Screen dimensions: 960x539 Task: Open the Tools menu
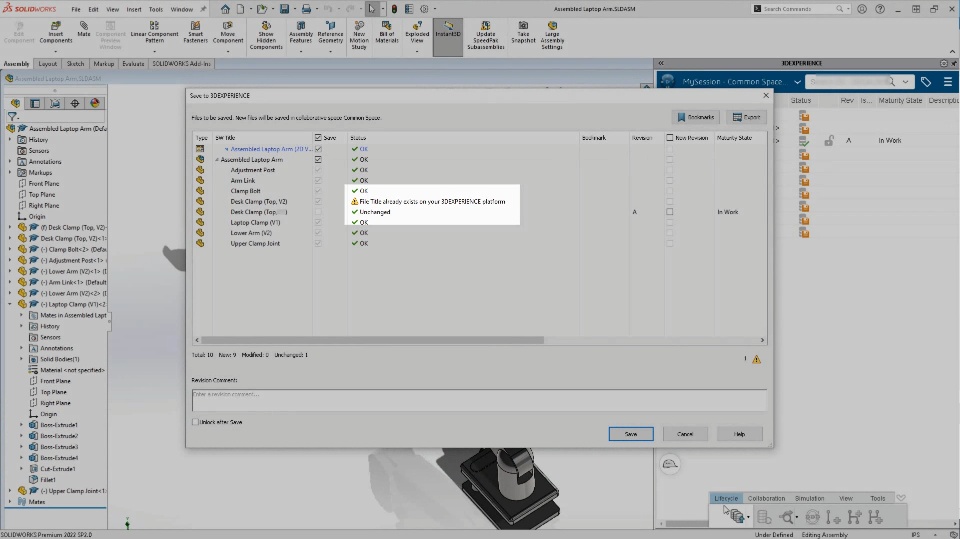[156, 9]
